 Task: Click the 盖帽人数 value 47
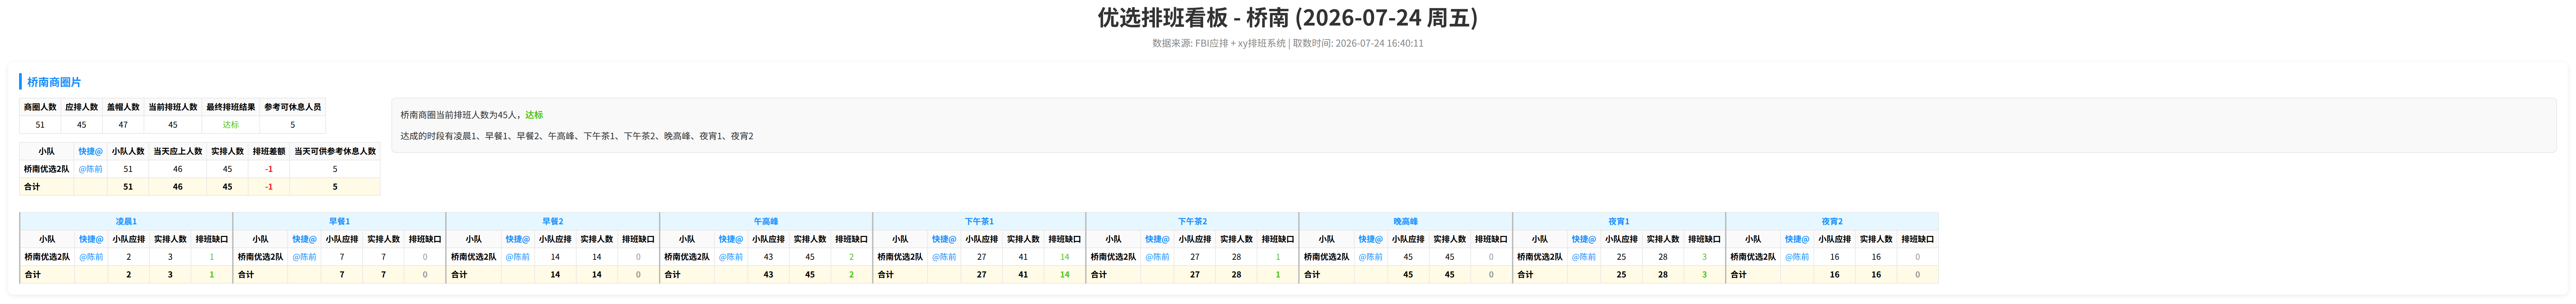[123, 125]
